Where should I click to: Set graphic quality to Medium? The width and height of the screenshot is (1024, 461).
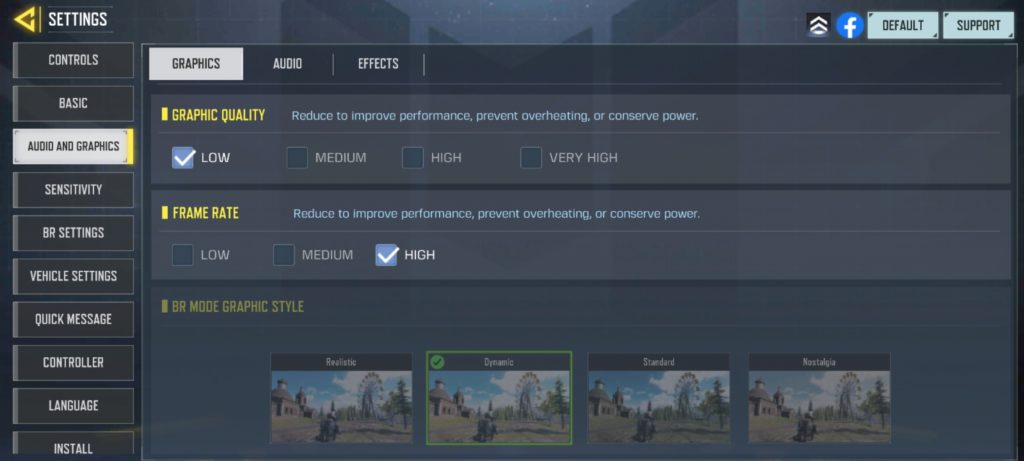click(x=297, y=157)
